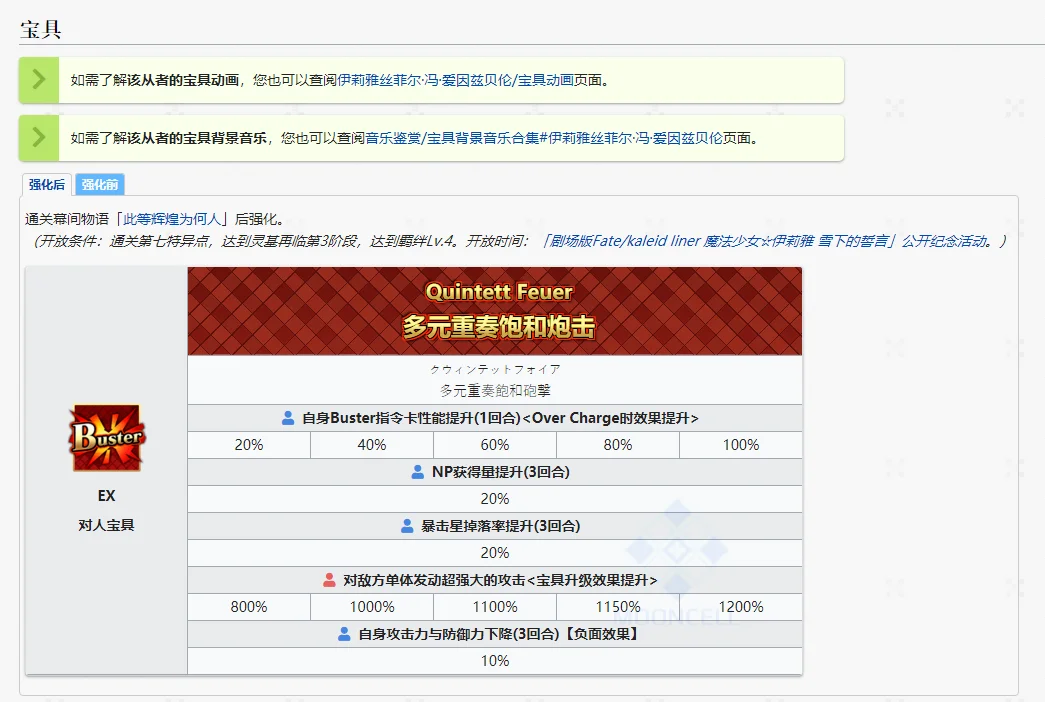This screenshot has width=1045, height=702.
Task: Click the Buster command card icon
Action: 107,437
